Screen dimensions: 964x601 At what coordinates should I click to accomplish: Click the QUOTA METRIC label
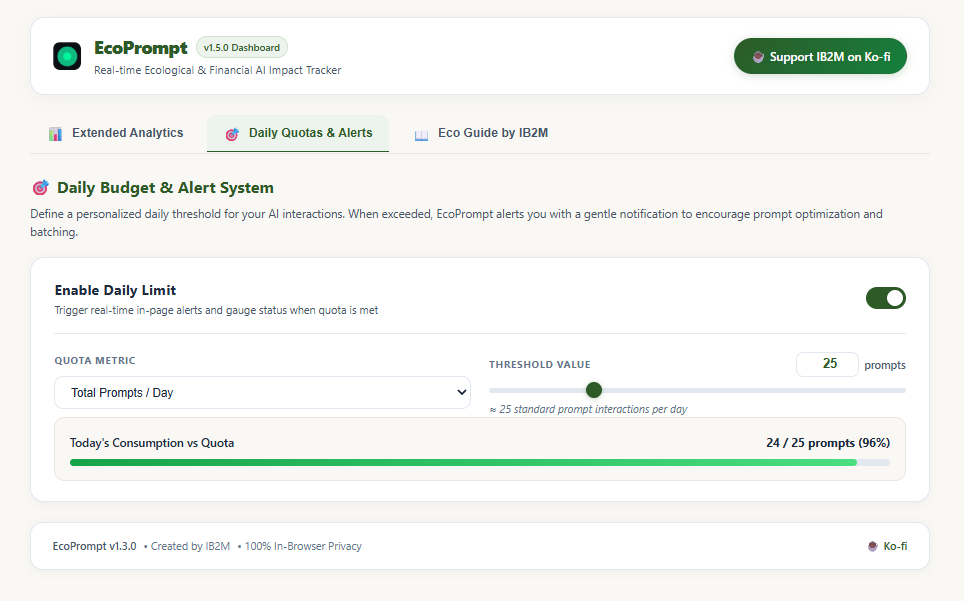pos(95,361)
